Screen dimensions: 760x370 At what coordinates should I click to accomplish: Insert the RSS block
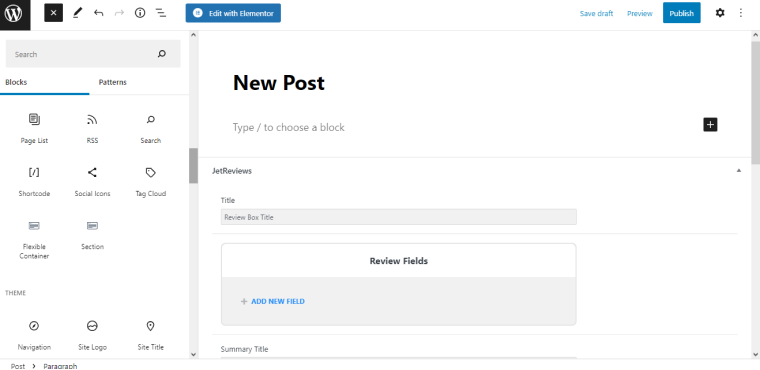(x=92, y=128)
